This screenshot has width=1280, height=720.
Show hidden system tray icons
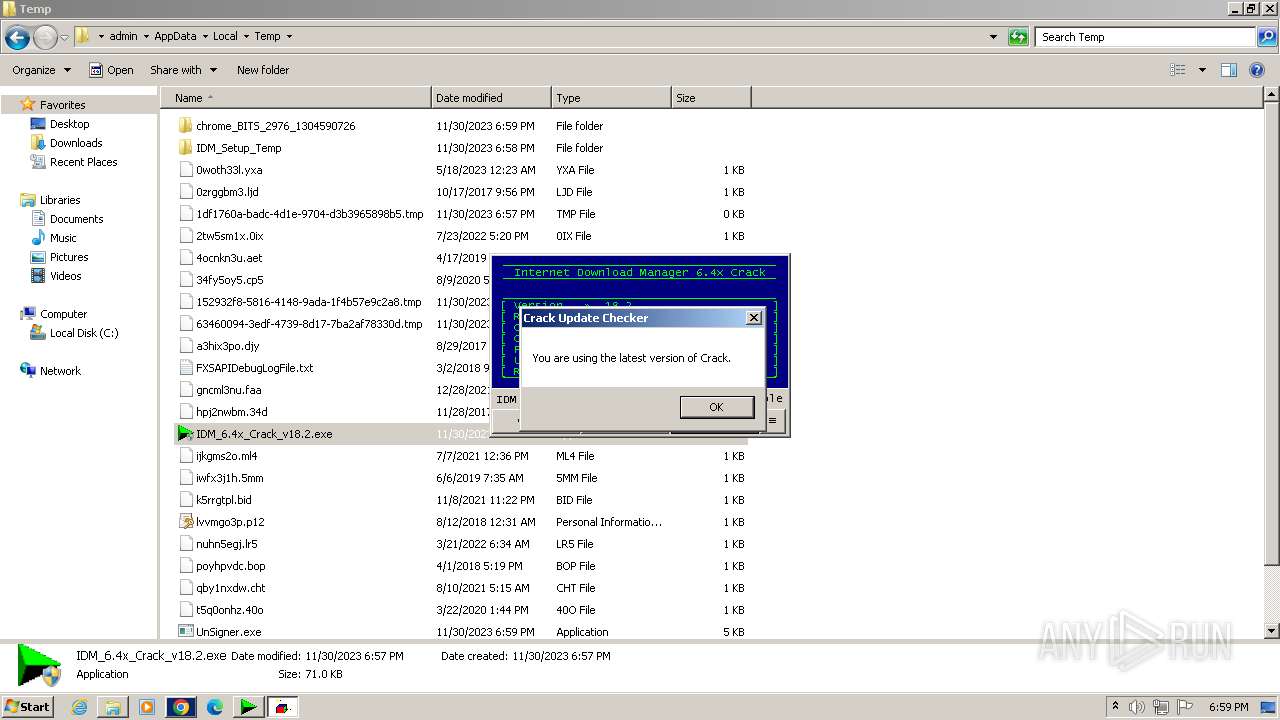[x=1115, y=706]
